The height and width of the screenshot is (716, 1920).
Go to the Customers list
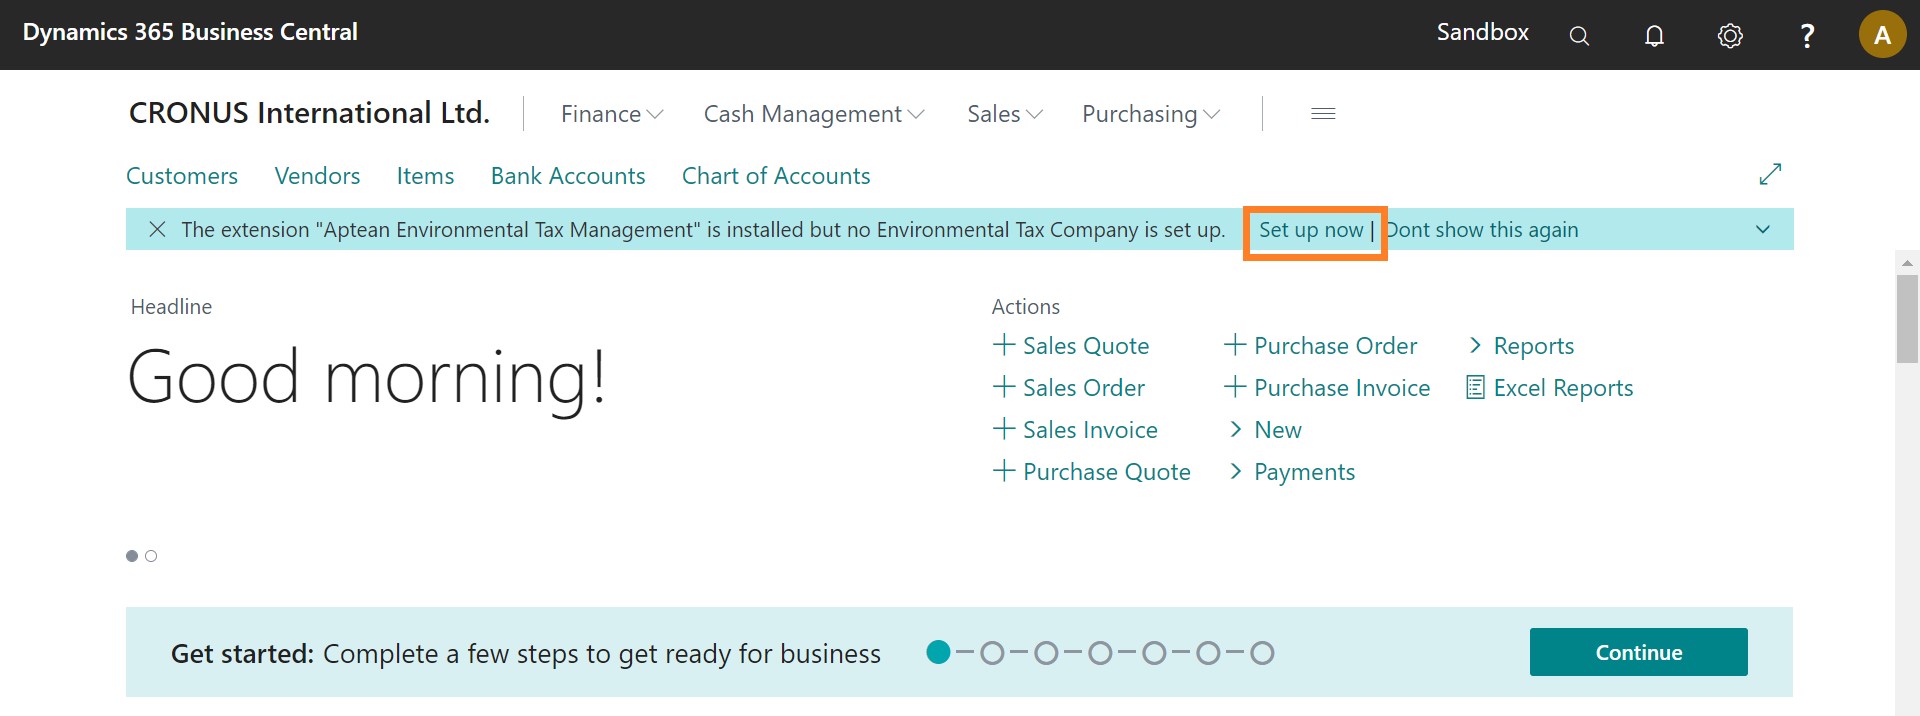(x=182, y=176)
